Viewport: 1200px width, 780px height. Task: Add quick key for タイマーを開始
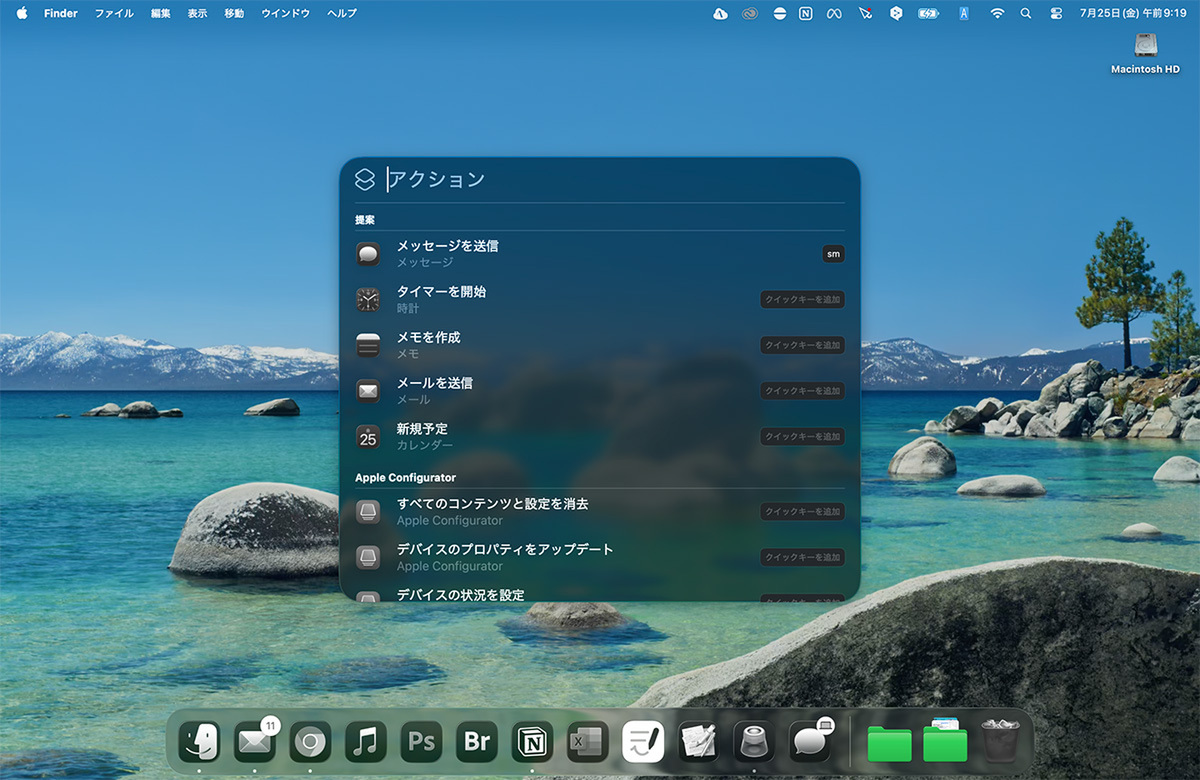(802, 299)
